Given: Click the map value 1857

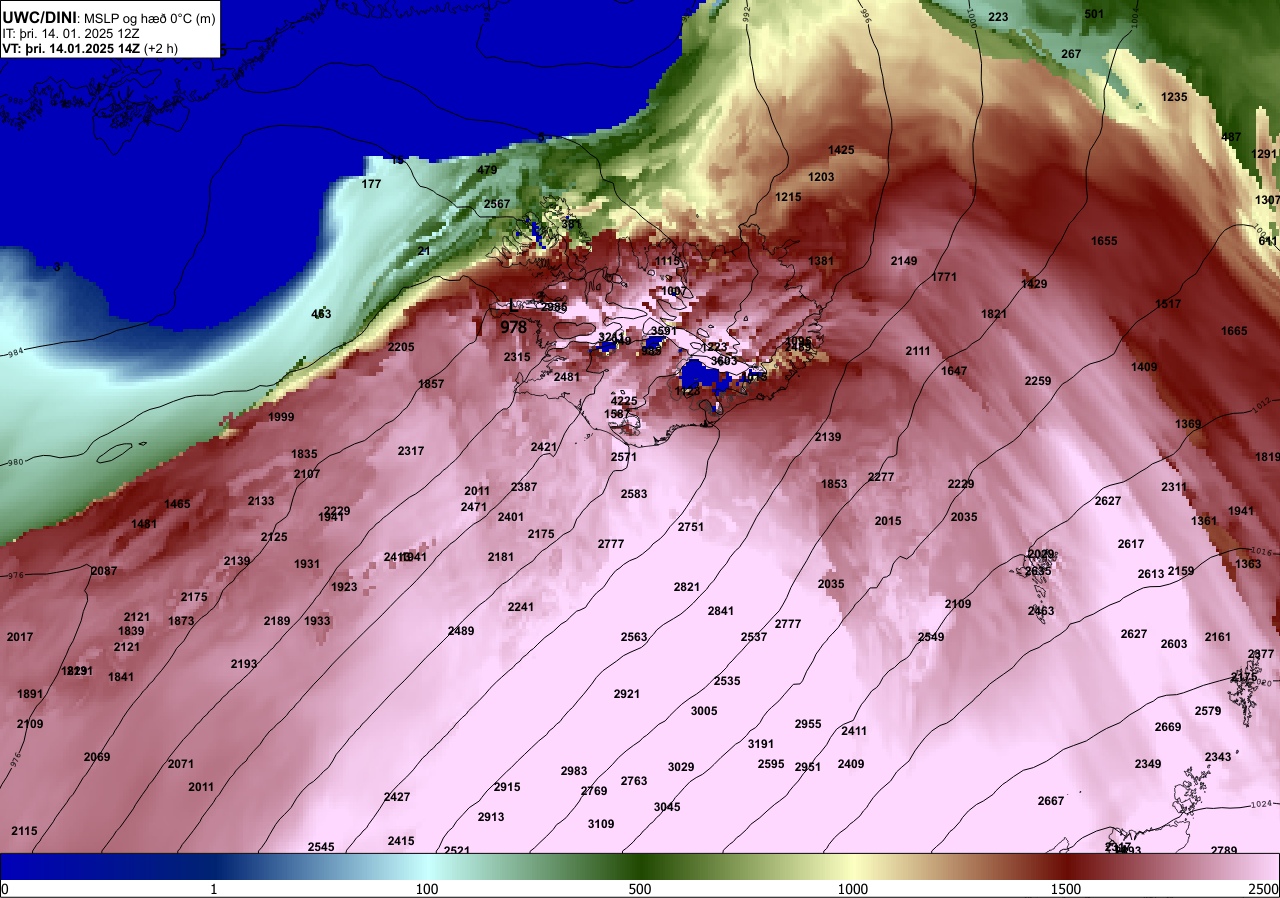Looking at the screenshot, I should coord(431,384).
